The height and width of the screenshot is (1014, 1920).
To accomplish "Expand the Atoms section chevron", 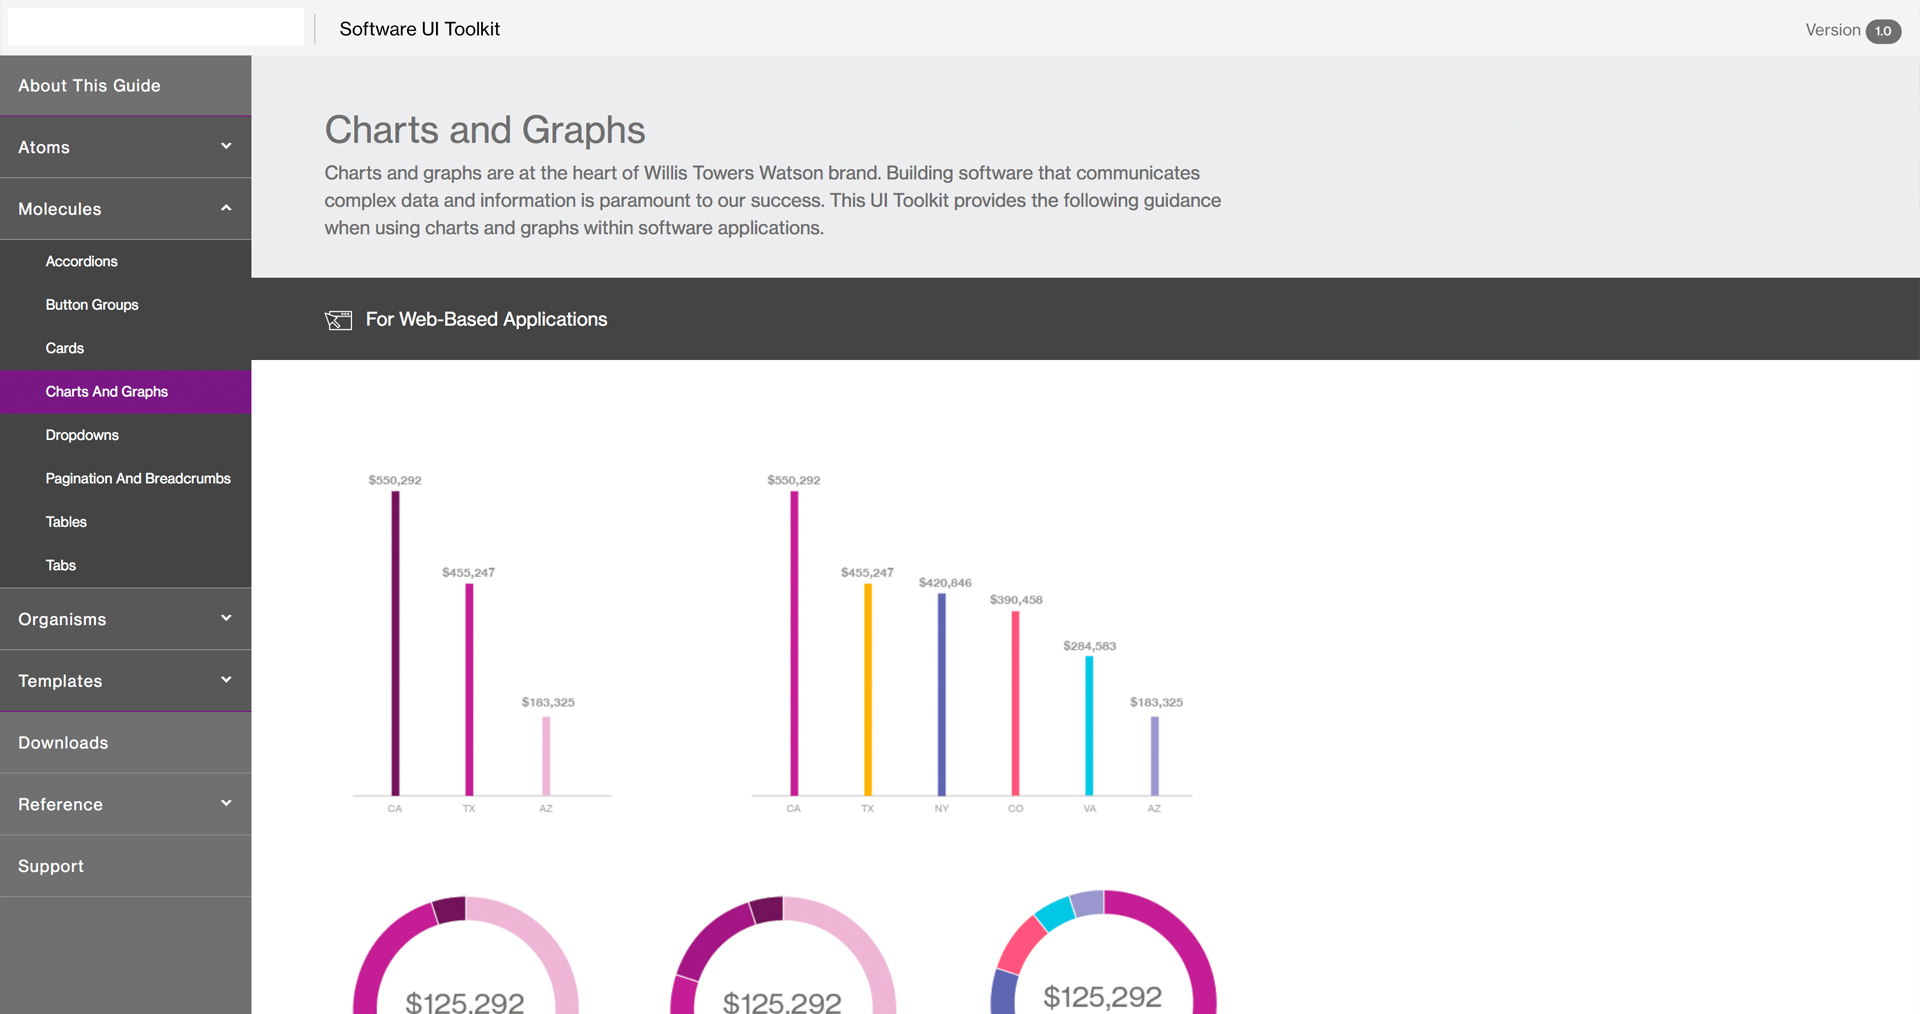I will [x=226, y=146].
